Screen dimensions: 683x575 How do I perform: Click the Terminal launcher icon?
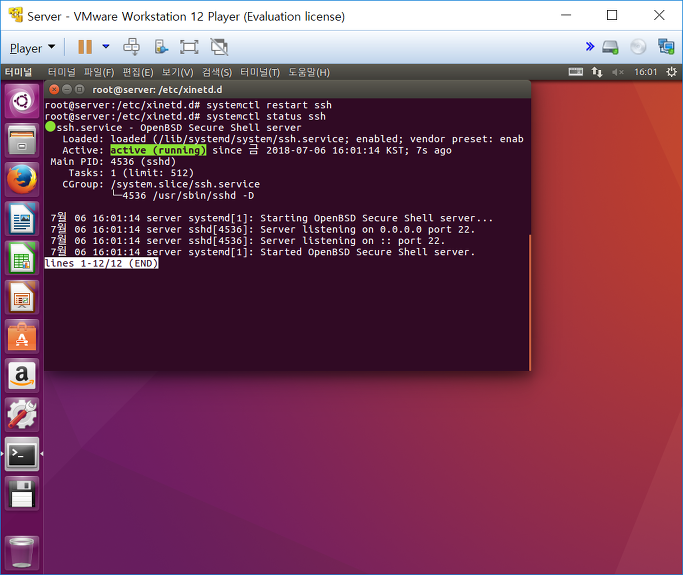coord(22,454)
